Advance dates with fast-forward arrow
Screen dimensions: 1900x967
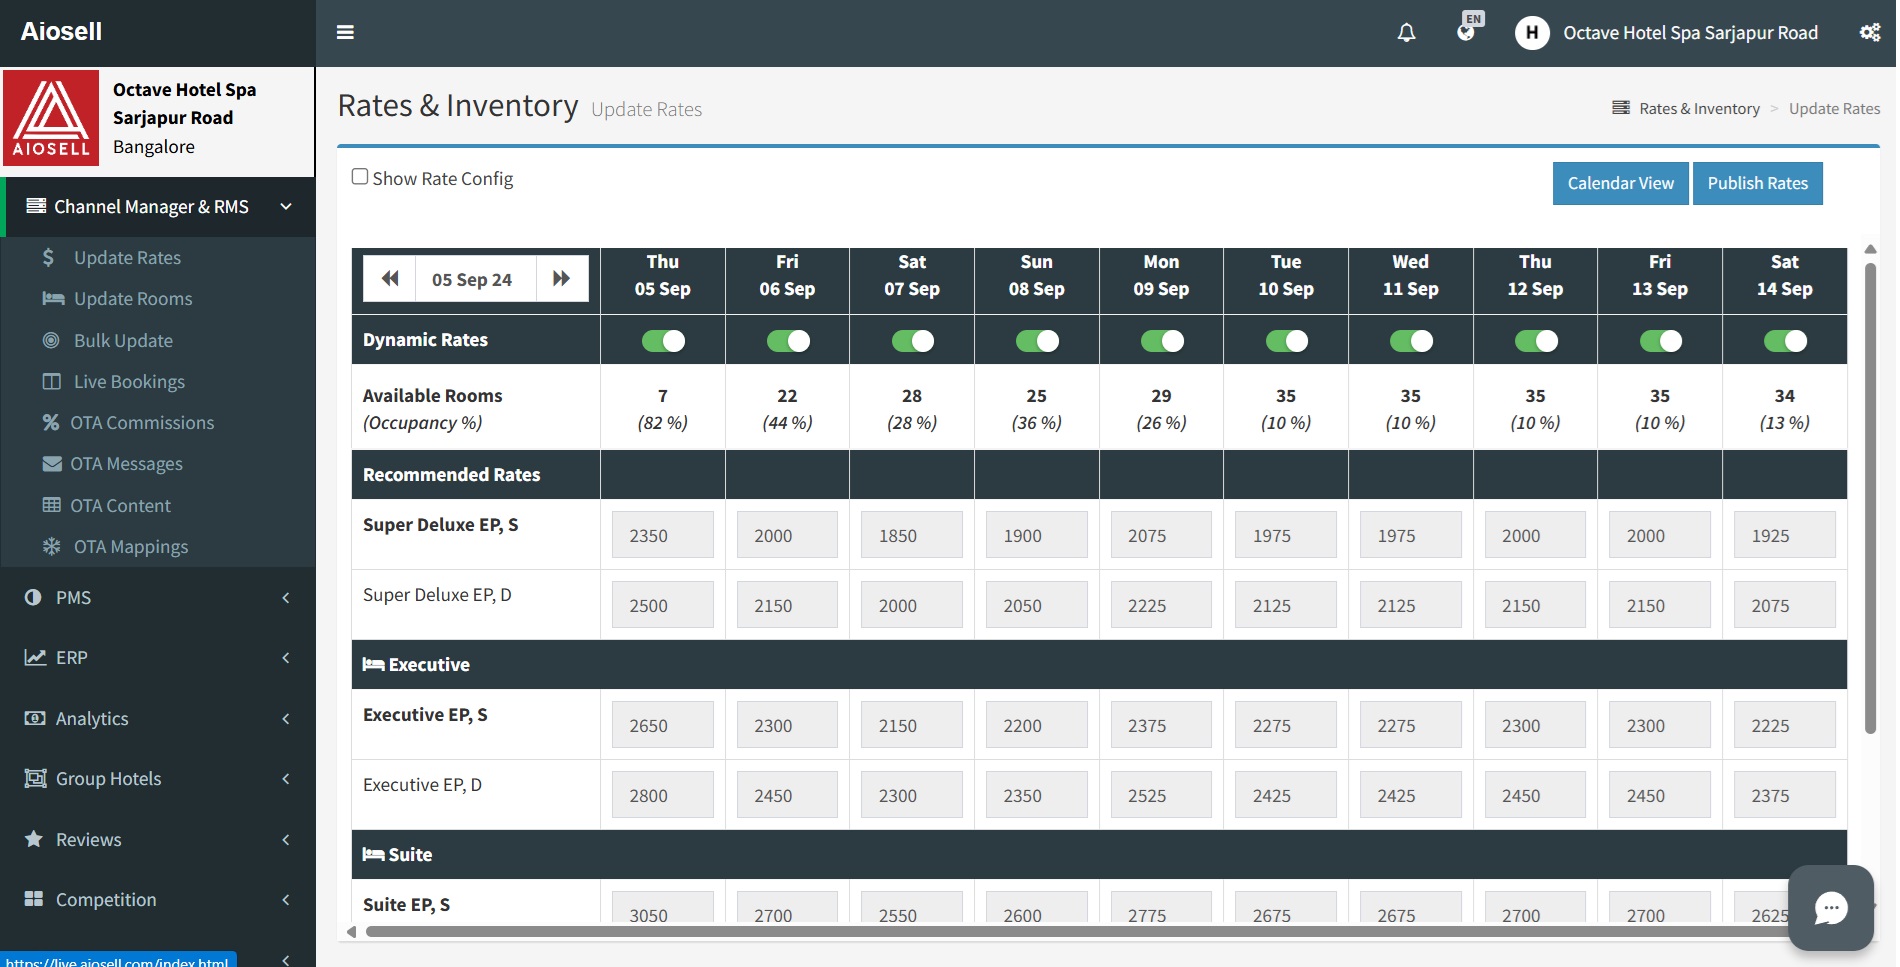point(562,279)
